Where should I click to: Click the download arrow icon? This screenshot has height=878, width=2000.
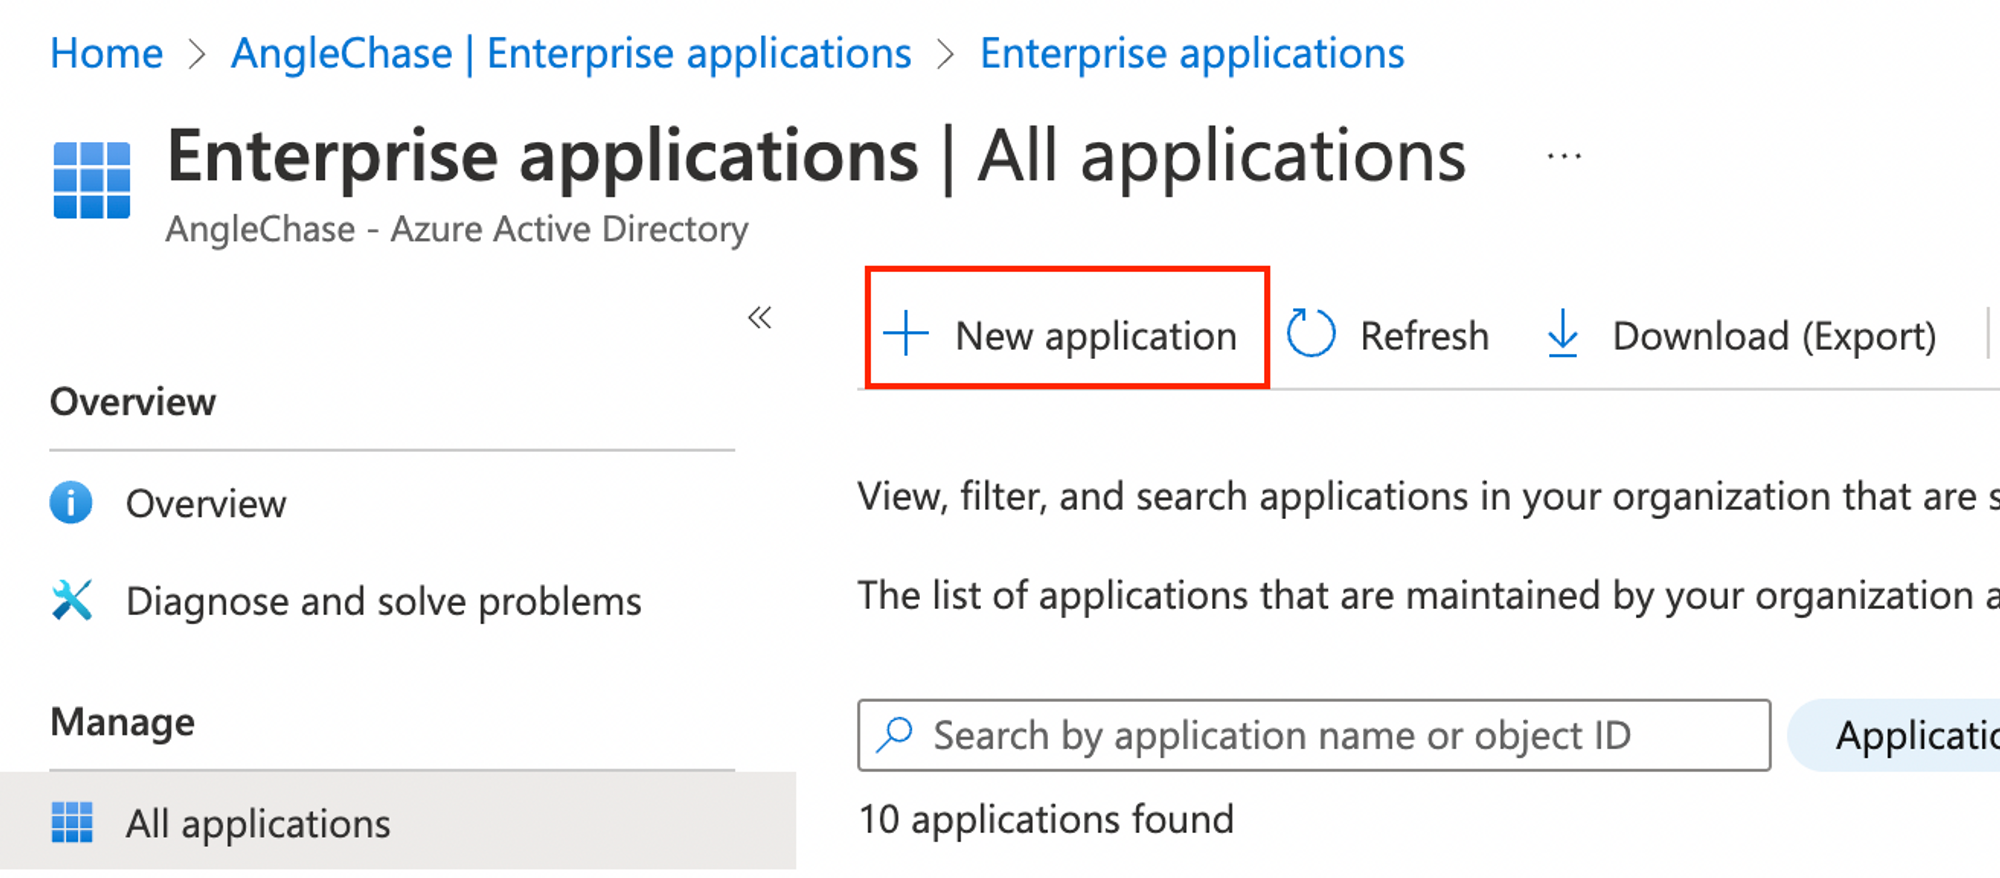[x=1562, y=334]
